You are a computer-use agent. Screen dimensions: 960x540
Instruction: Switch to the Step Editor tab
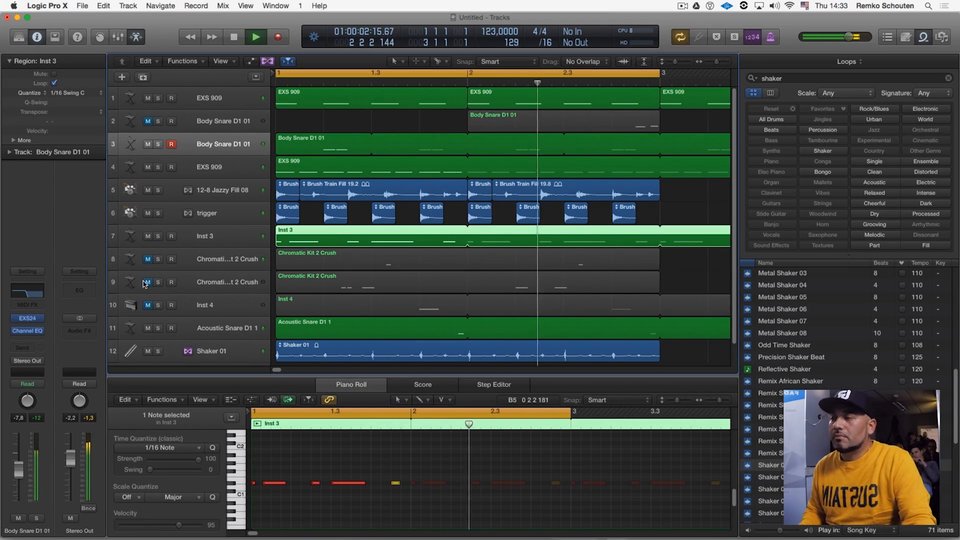493,384
